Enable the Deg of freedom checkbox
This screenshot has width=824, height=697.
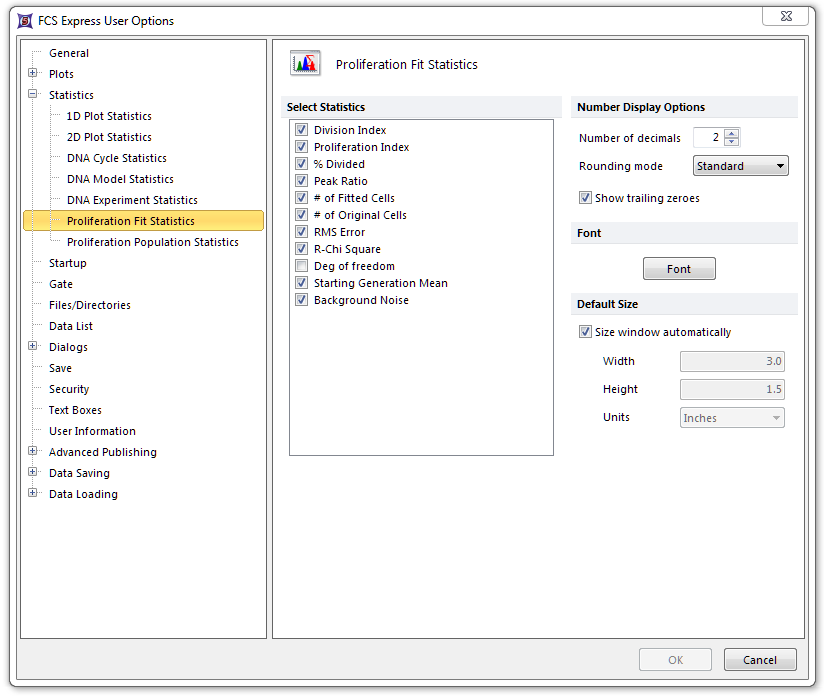click(302, 266)
